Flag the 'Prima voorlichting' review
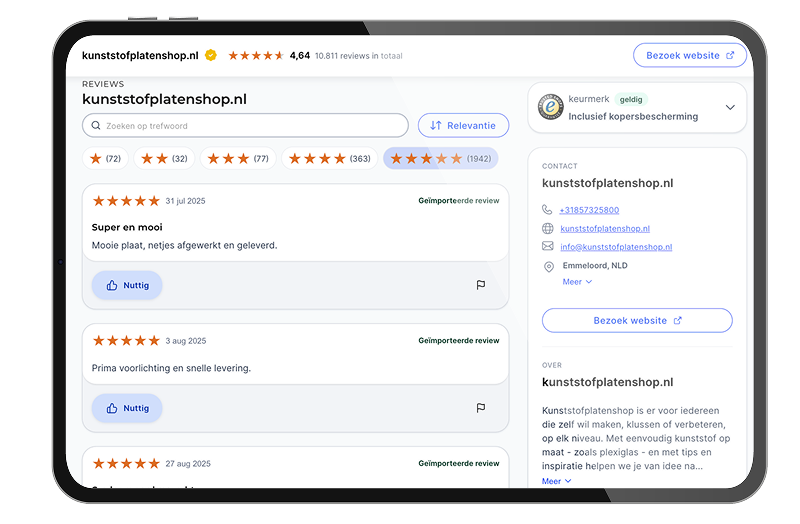The height and width of the screenshot is (524, 800). [481, 408]
